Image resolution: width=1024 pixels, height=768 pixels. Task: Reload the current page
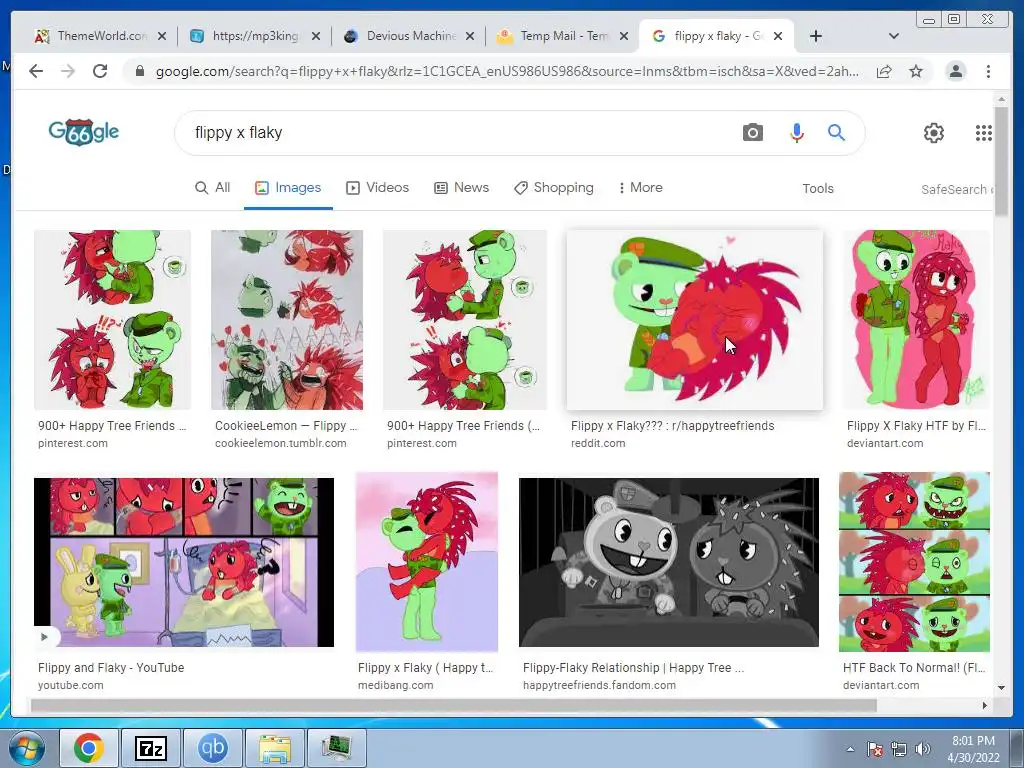(x=100, y=71)
